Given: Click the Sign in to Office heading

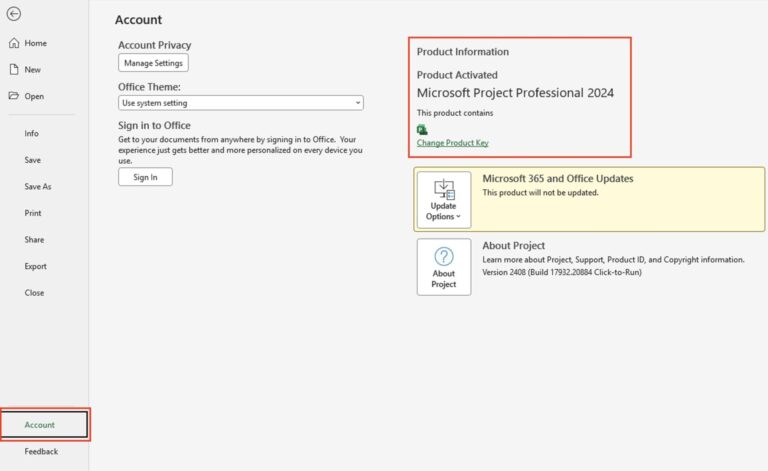Looking at the screenshot, I should click(154, 125).
